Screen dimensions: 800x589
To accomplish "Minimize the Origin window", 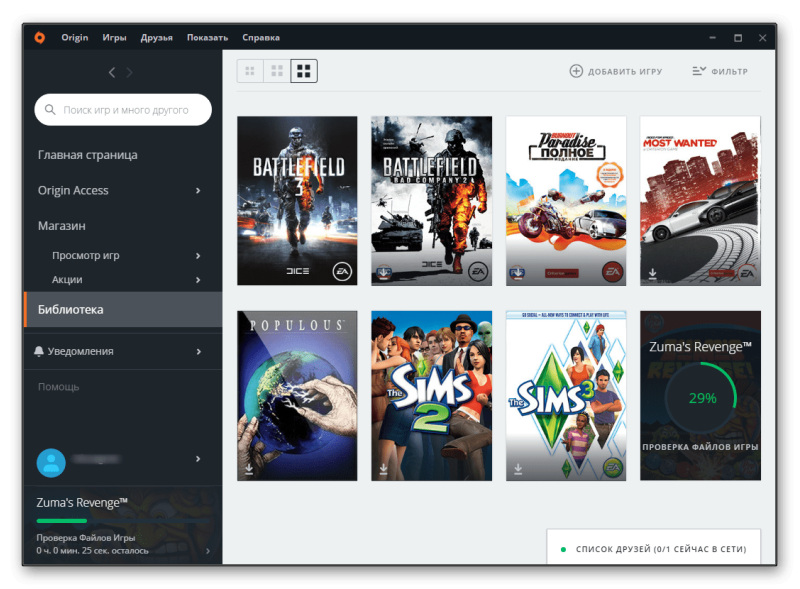I will (712, 38).
